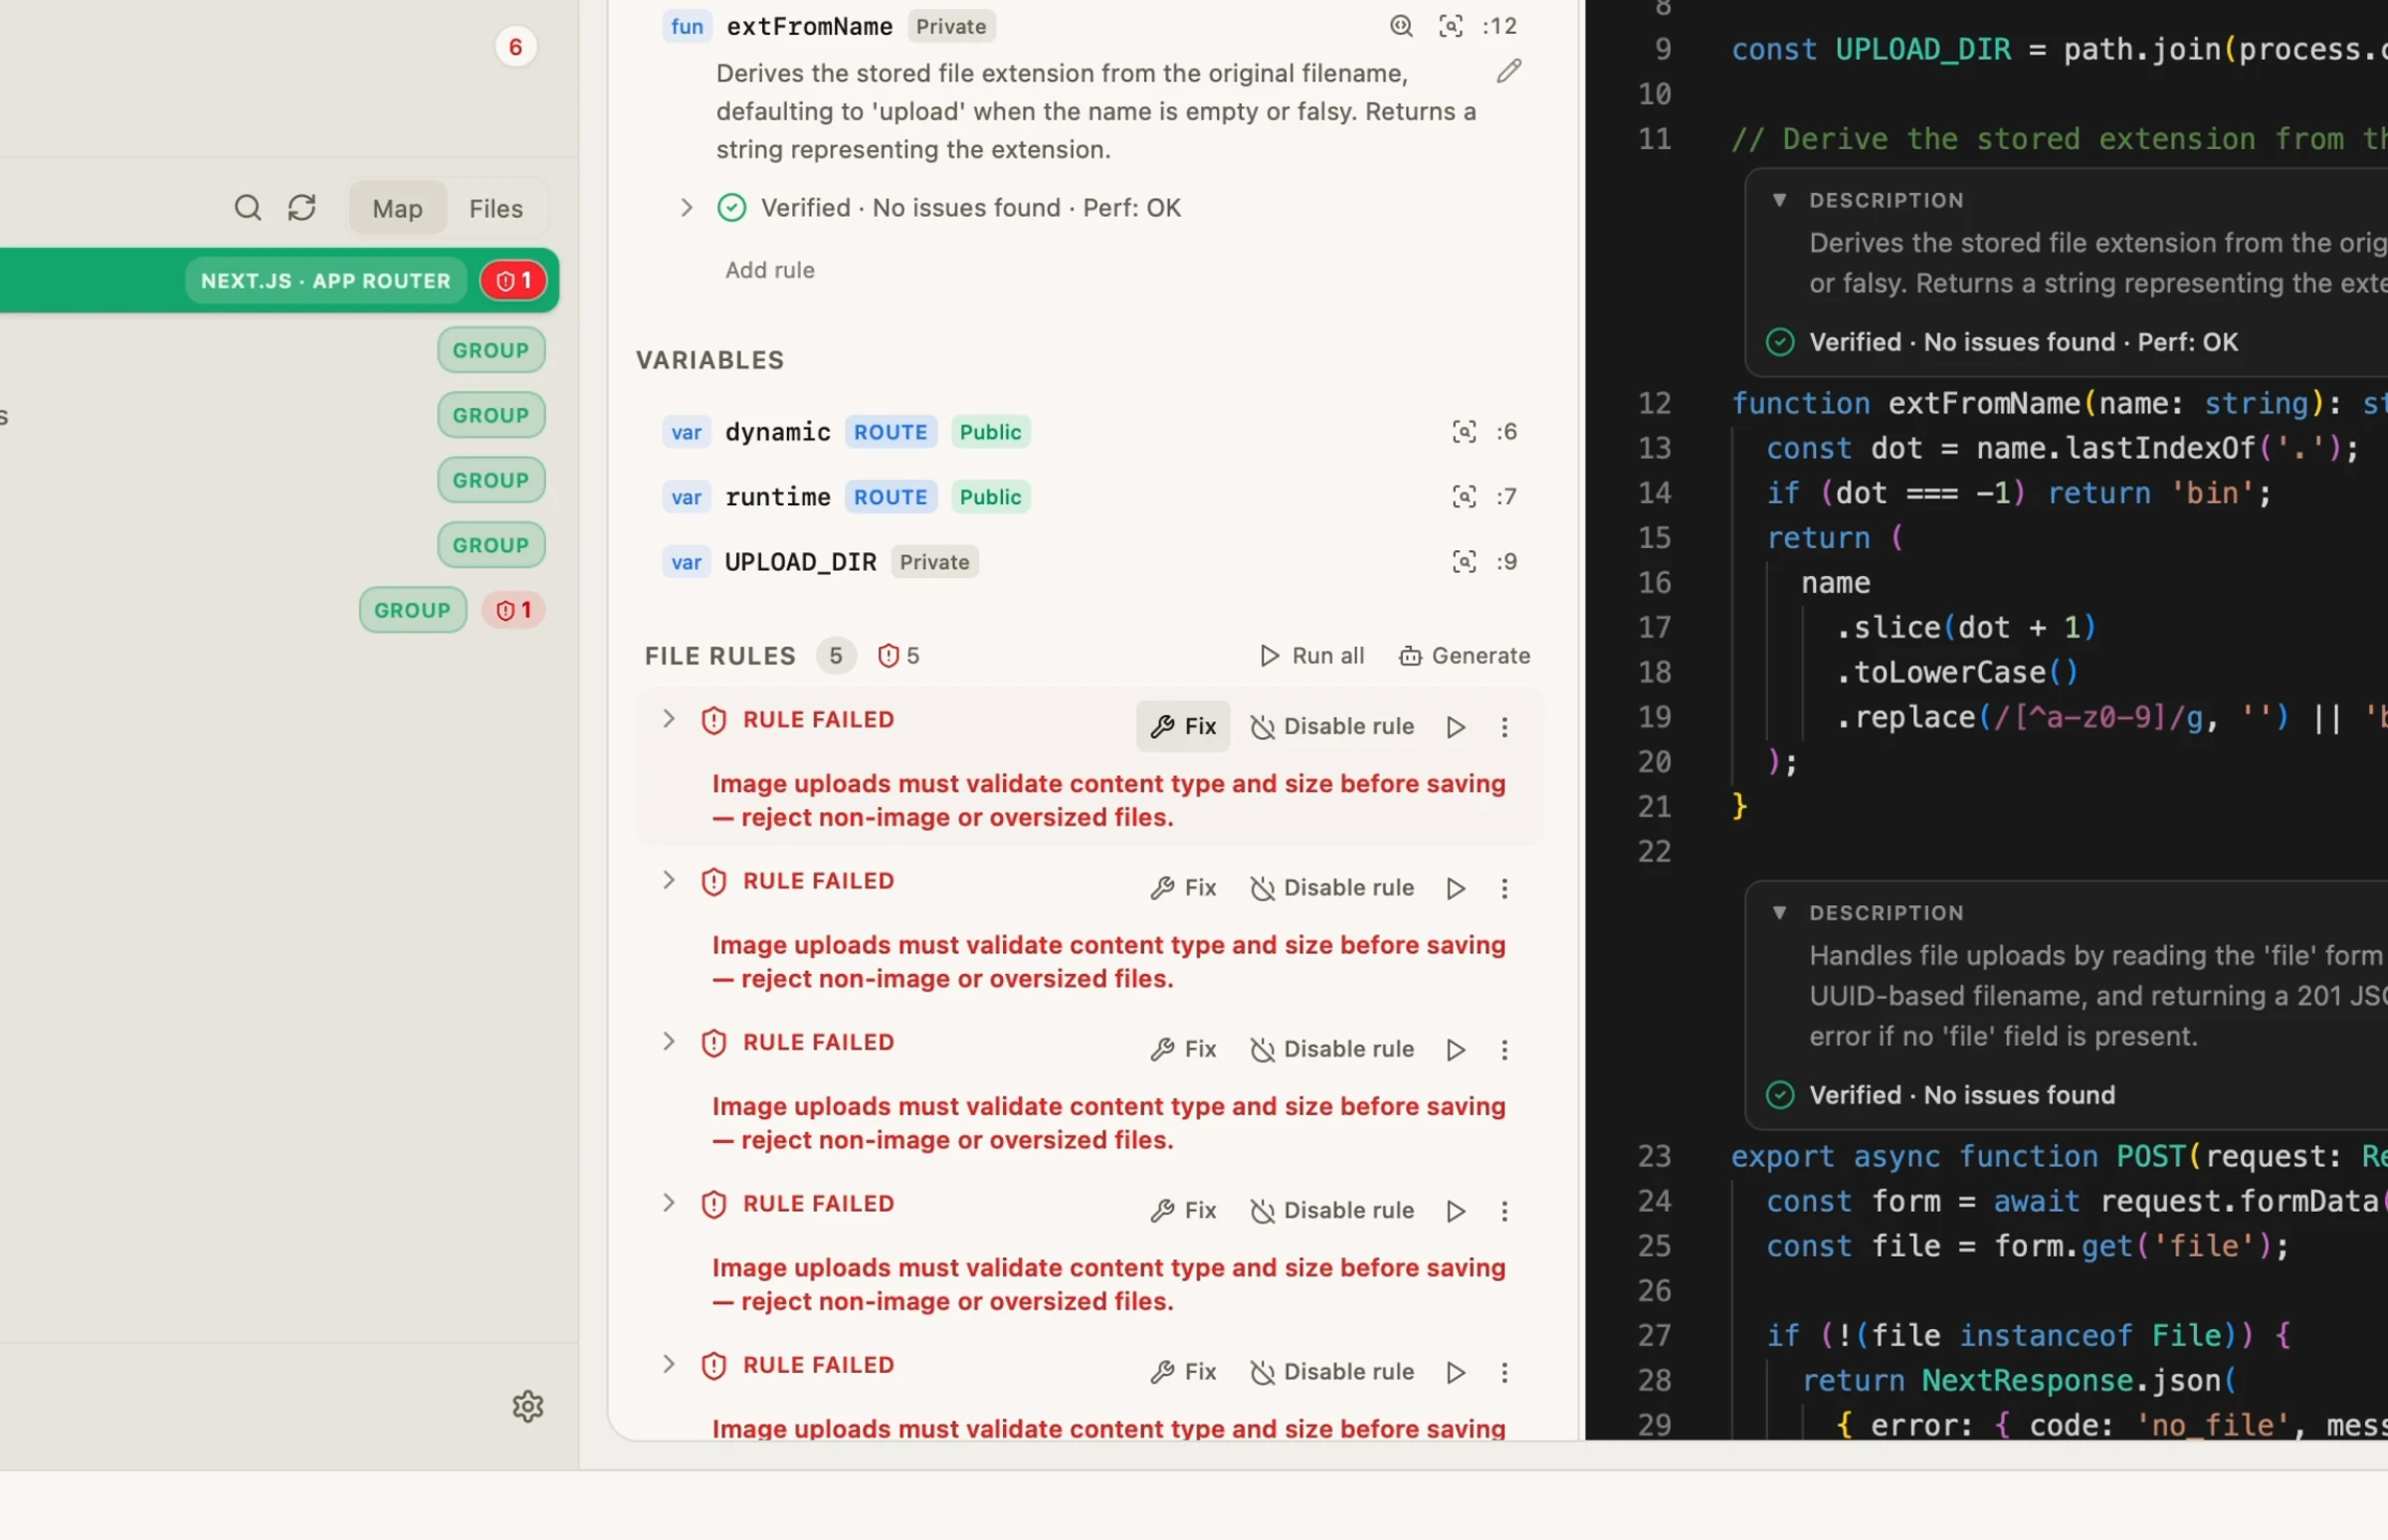The height and width of the screenshot is (1540, 2388).
Task: Open the more-options menu of the fourth failed rule
Action: pos(1504,1211)
